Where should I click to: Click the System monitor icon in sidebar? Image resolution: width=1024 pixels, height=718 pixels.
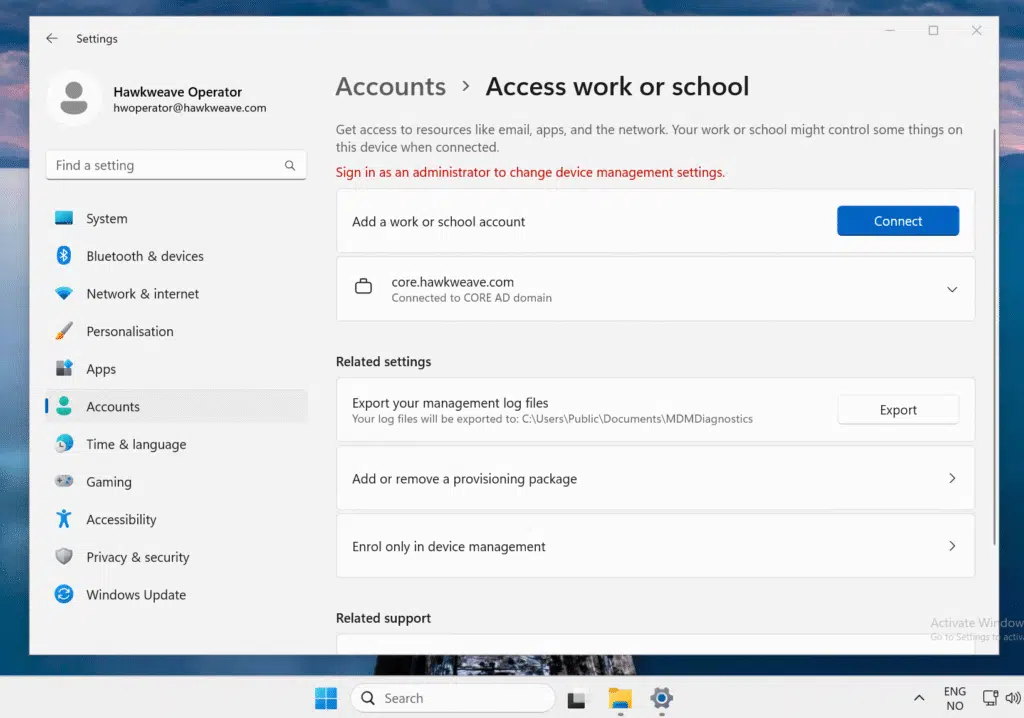pos(64,218)
